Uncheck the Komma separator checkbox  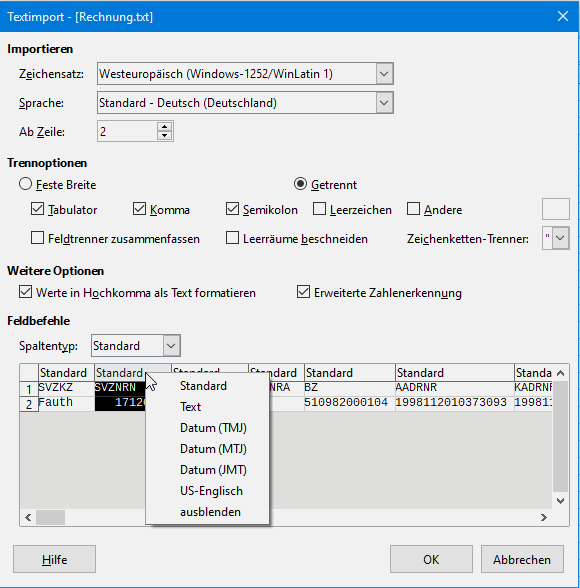point(139,209)
